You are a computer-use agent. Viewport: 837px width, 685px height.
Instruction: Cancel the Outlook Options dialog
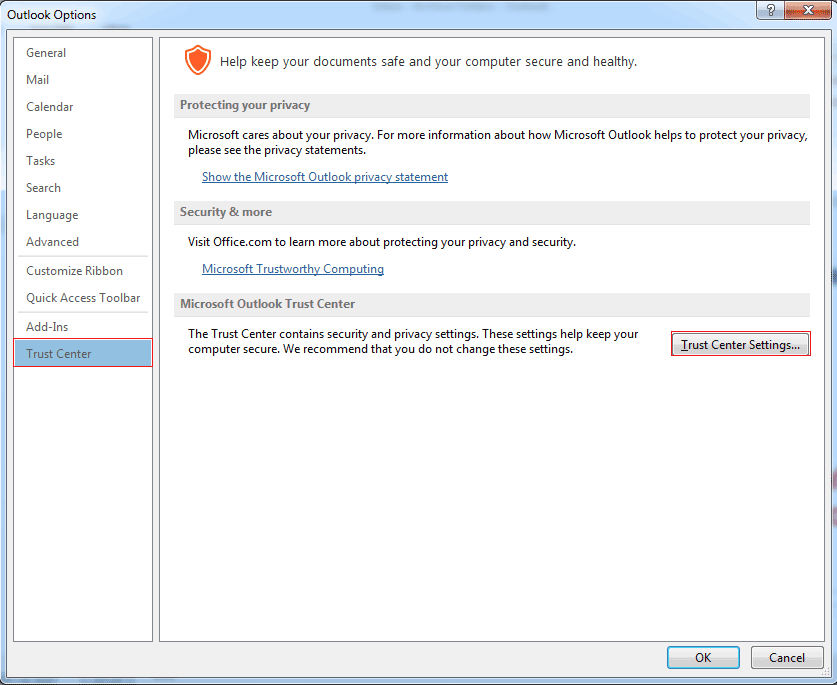[787, 657]
